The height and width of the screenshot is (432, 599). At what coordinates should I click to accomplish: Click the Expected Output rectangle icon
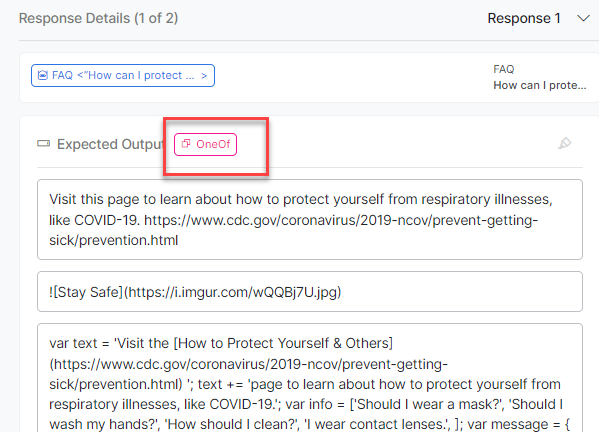[x=44, y=144]
